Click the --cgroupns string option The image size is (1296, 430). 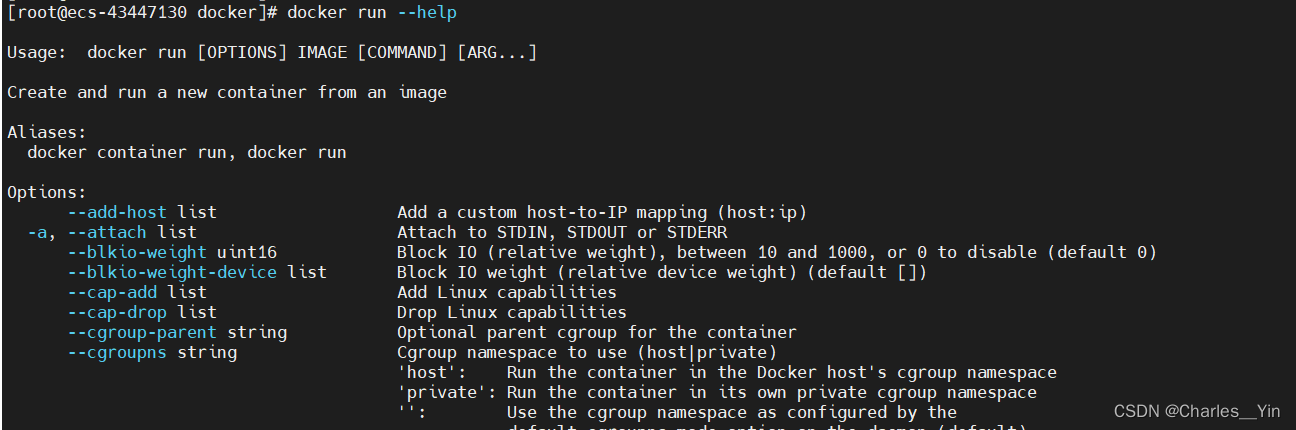tap(152, 352)
